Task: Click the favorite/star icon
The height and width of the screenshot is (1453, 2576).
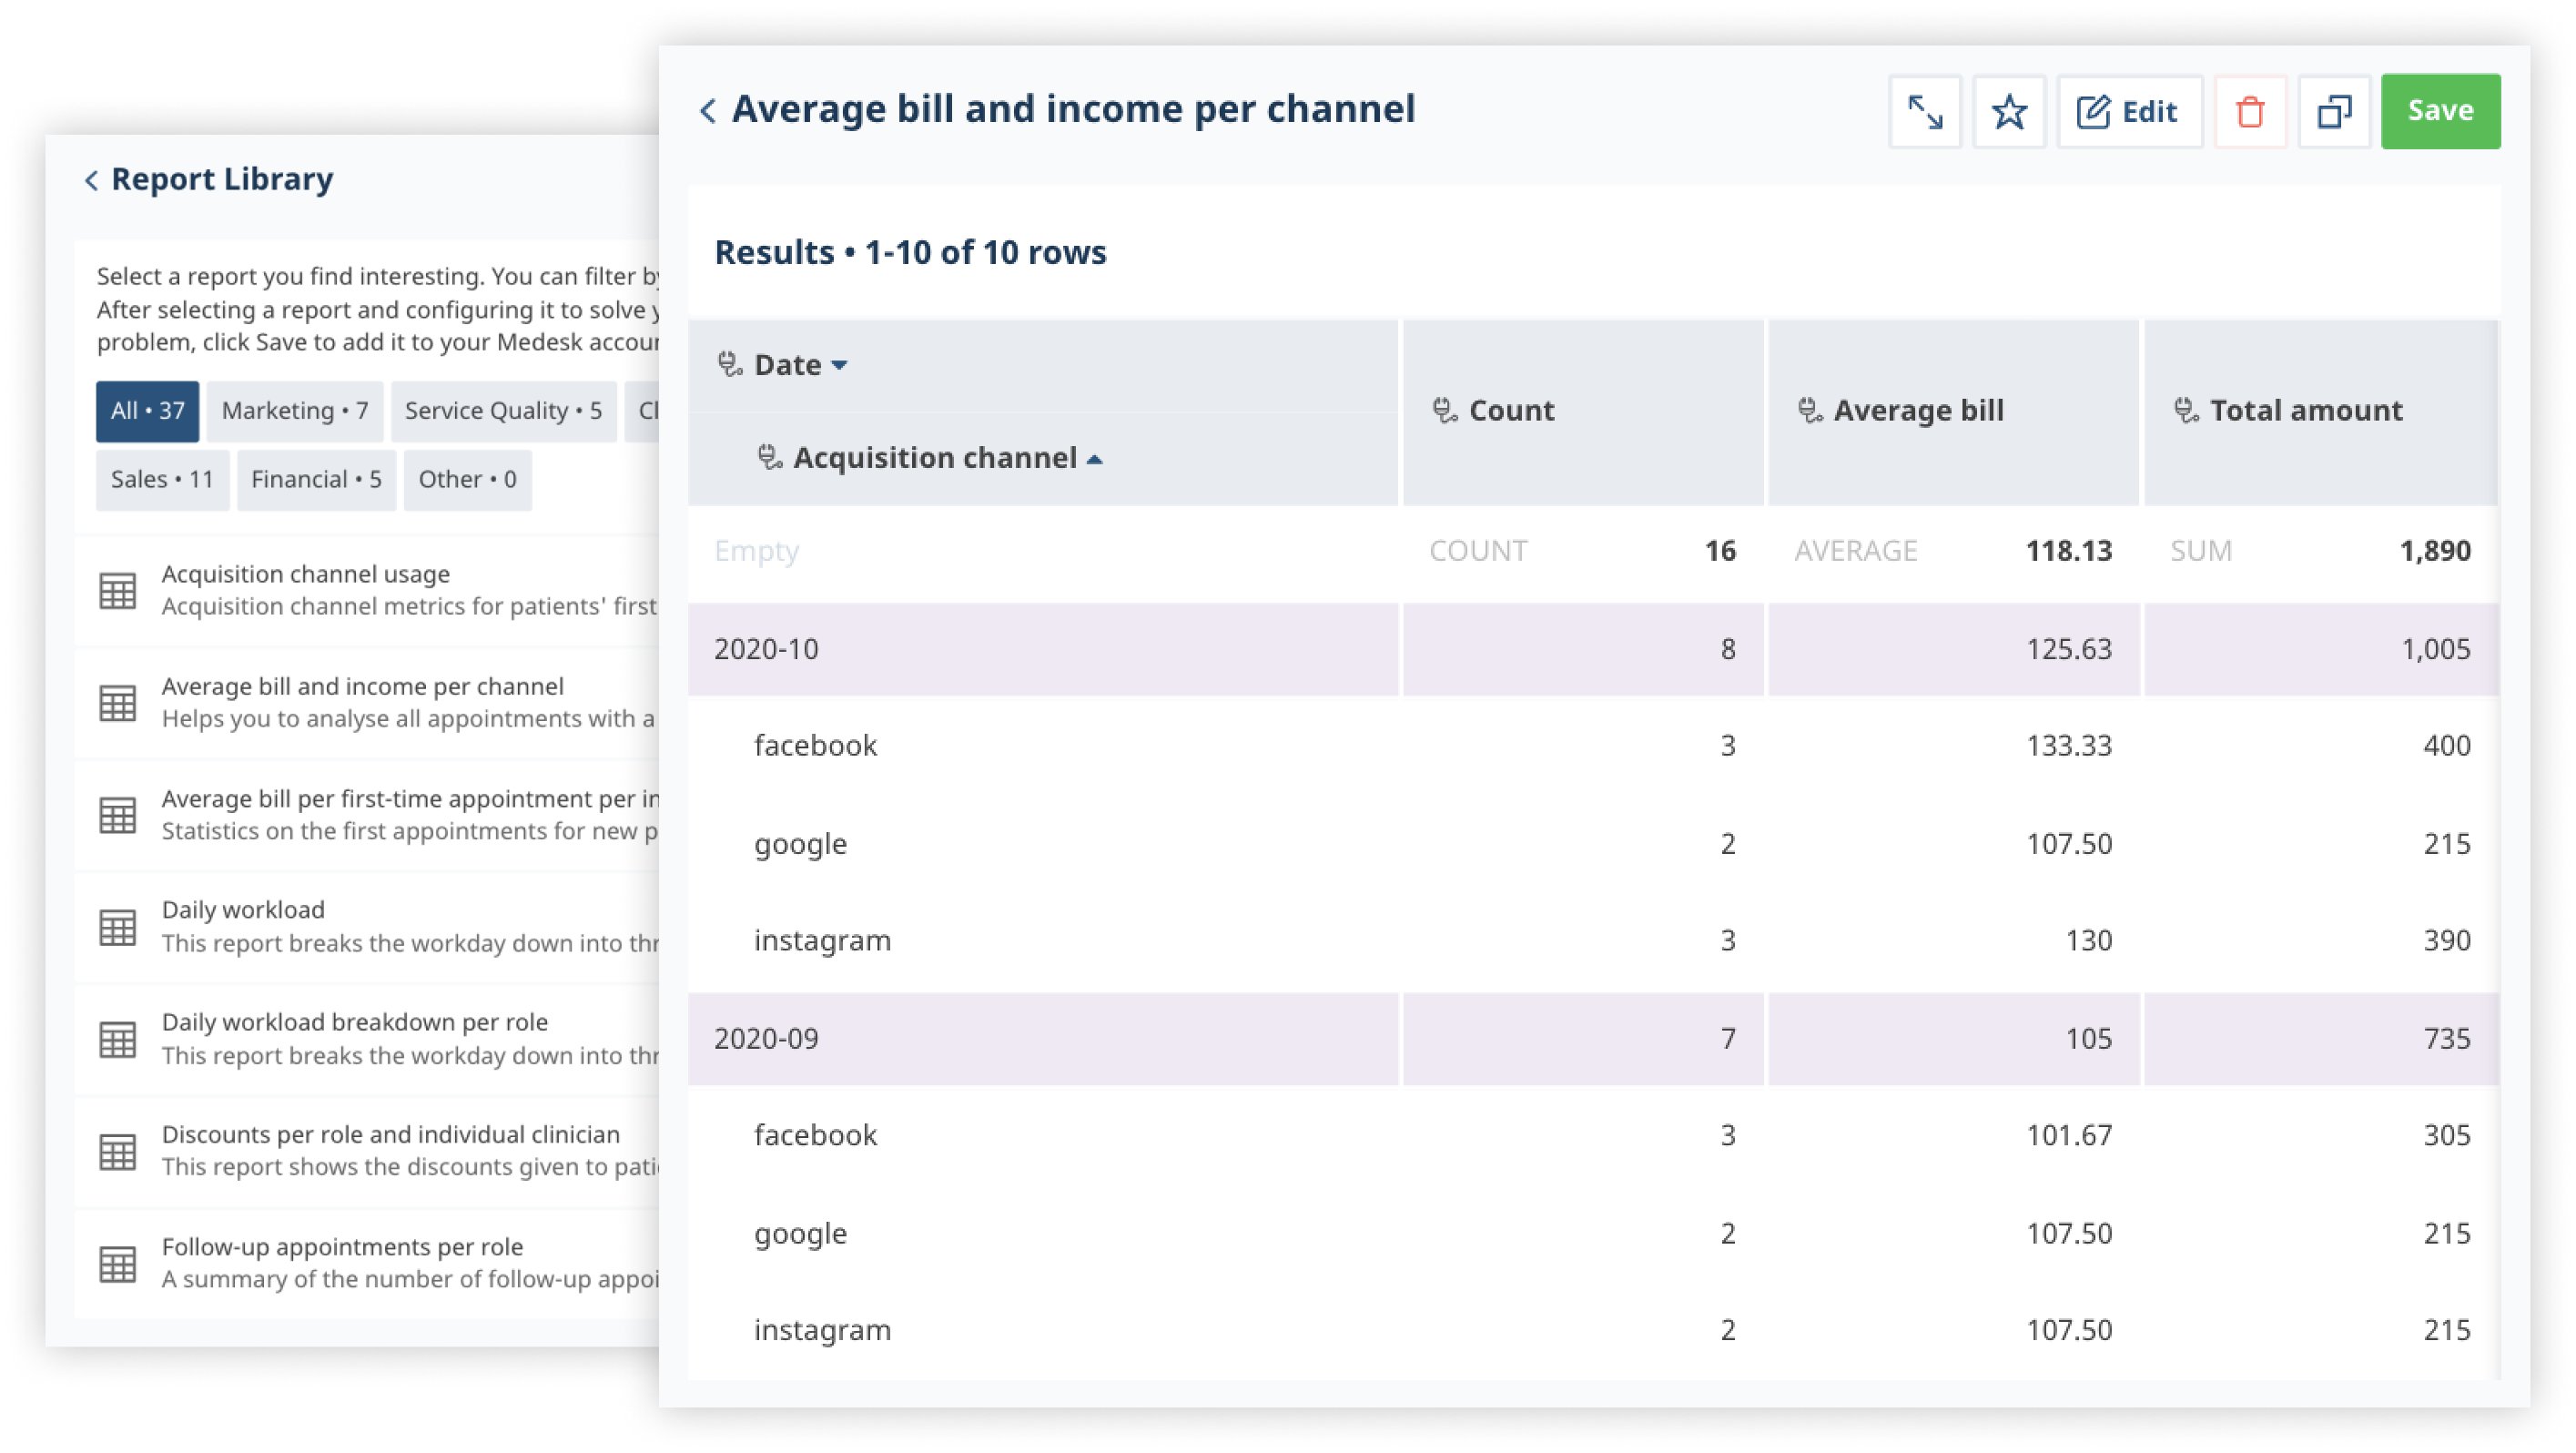Action: click(x=2008, y=110)
